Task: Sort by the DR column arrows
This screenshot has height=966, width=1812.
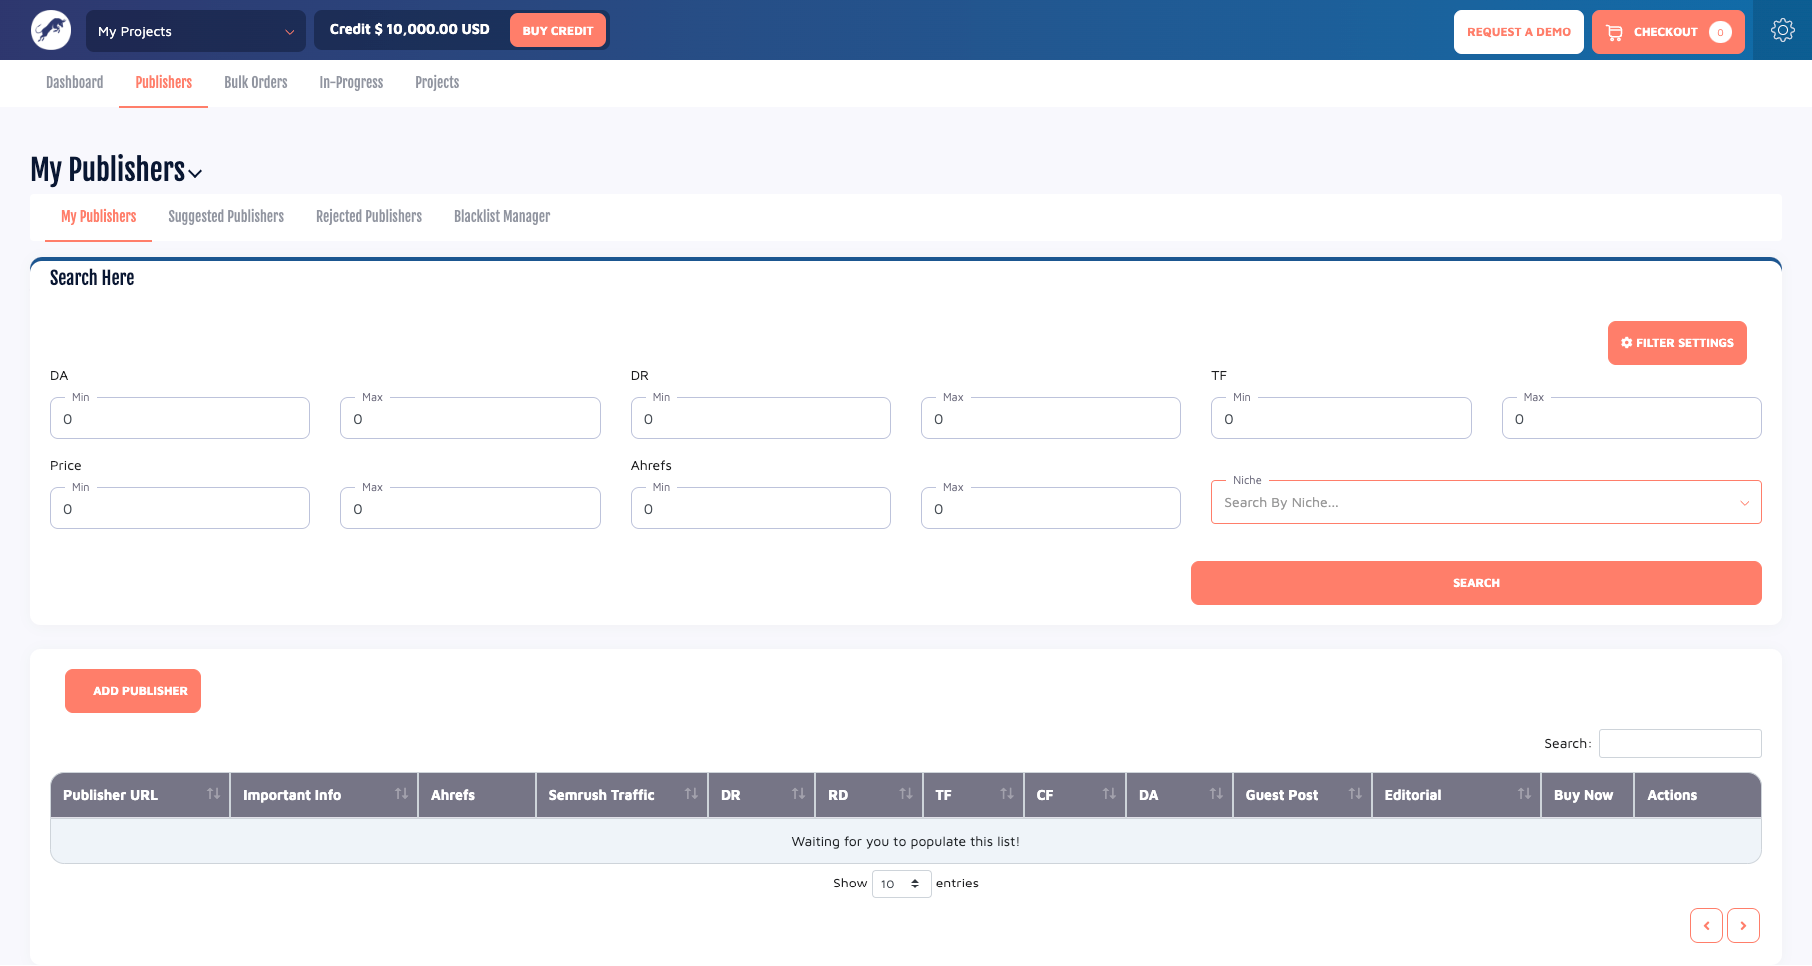Action: pyautogui.click(x=798, y=794)
